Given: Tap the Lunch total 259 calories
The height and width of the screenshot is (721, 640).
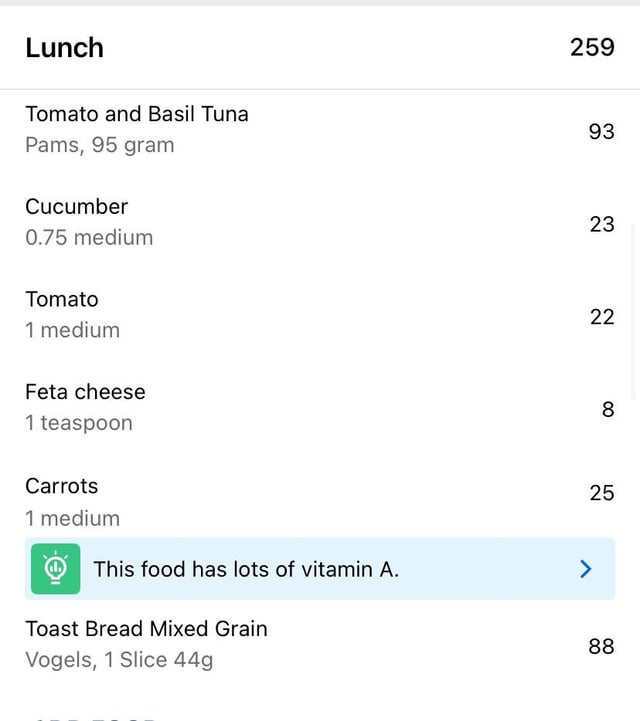Looking at the screenshot, I should coord(592,47).
